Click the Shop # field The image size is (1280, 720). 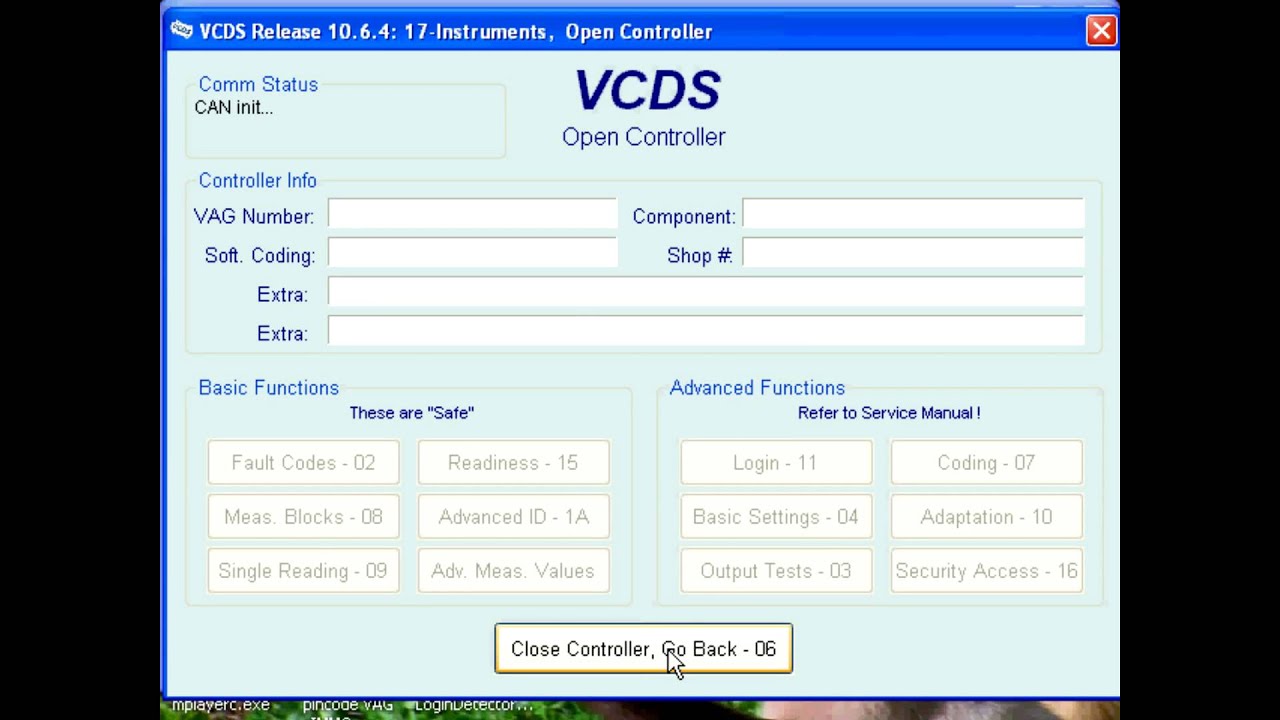[913, 254]
